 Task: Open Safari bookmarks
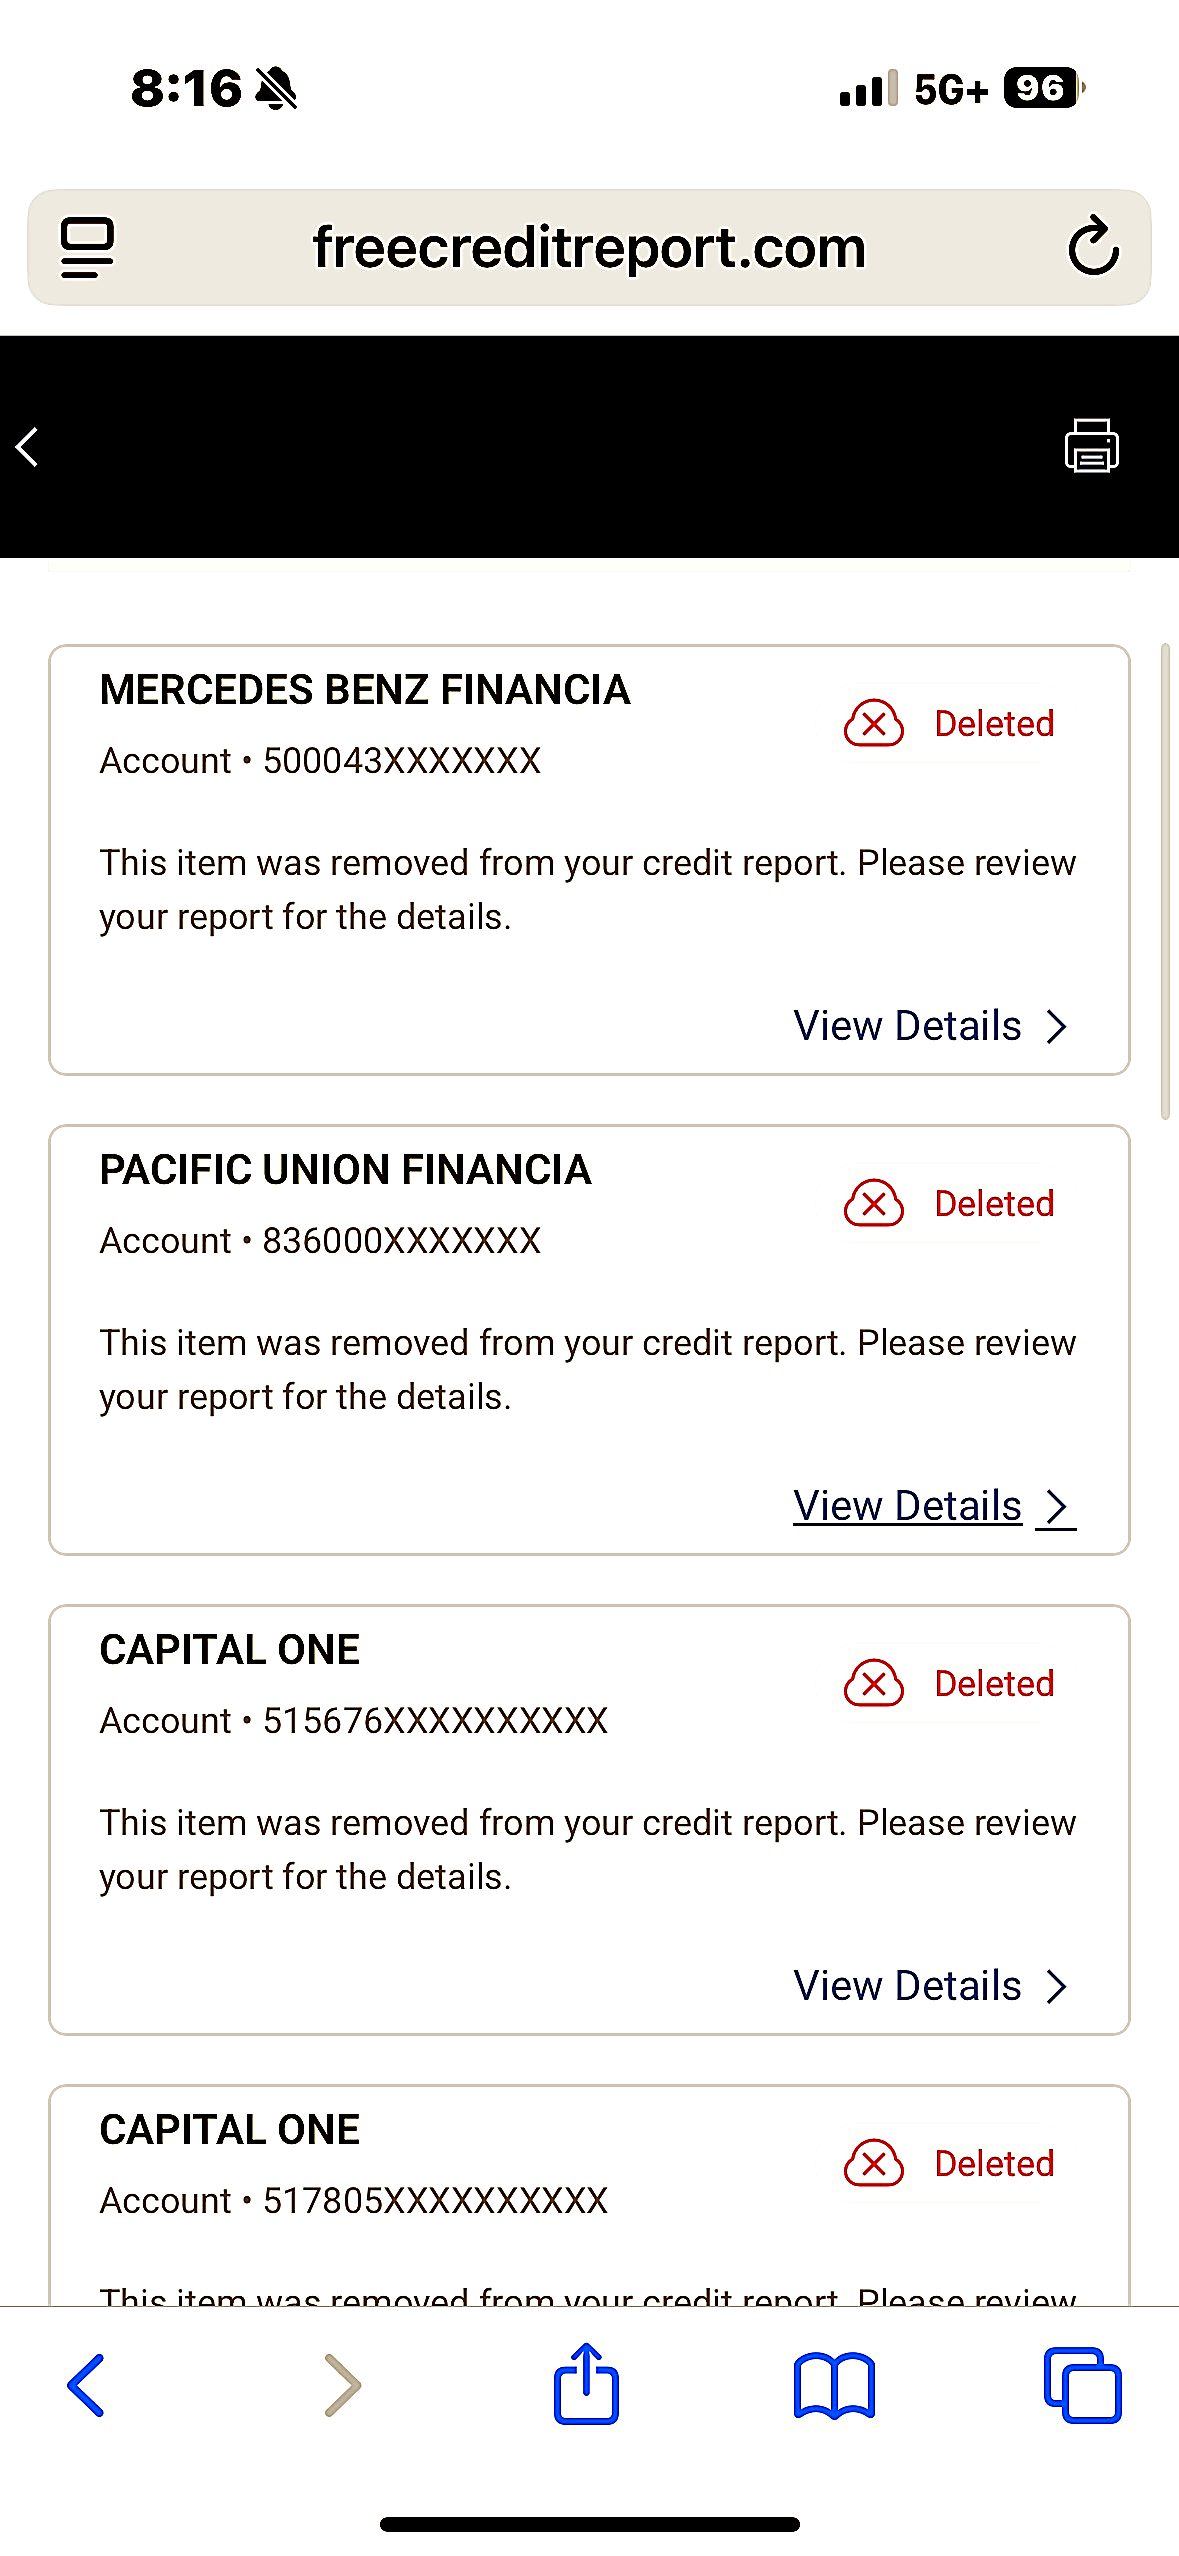pos(834,2386)
